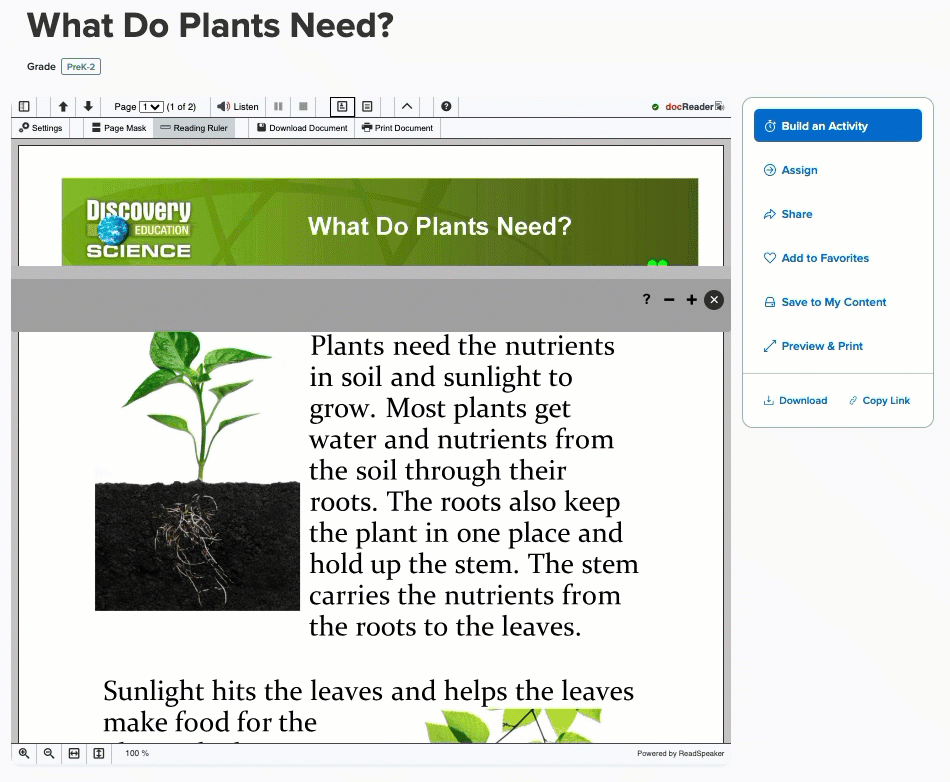
Task: Switch to layout view mode
Action: coord(342,107)
